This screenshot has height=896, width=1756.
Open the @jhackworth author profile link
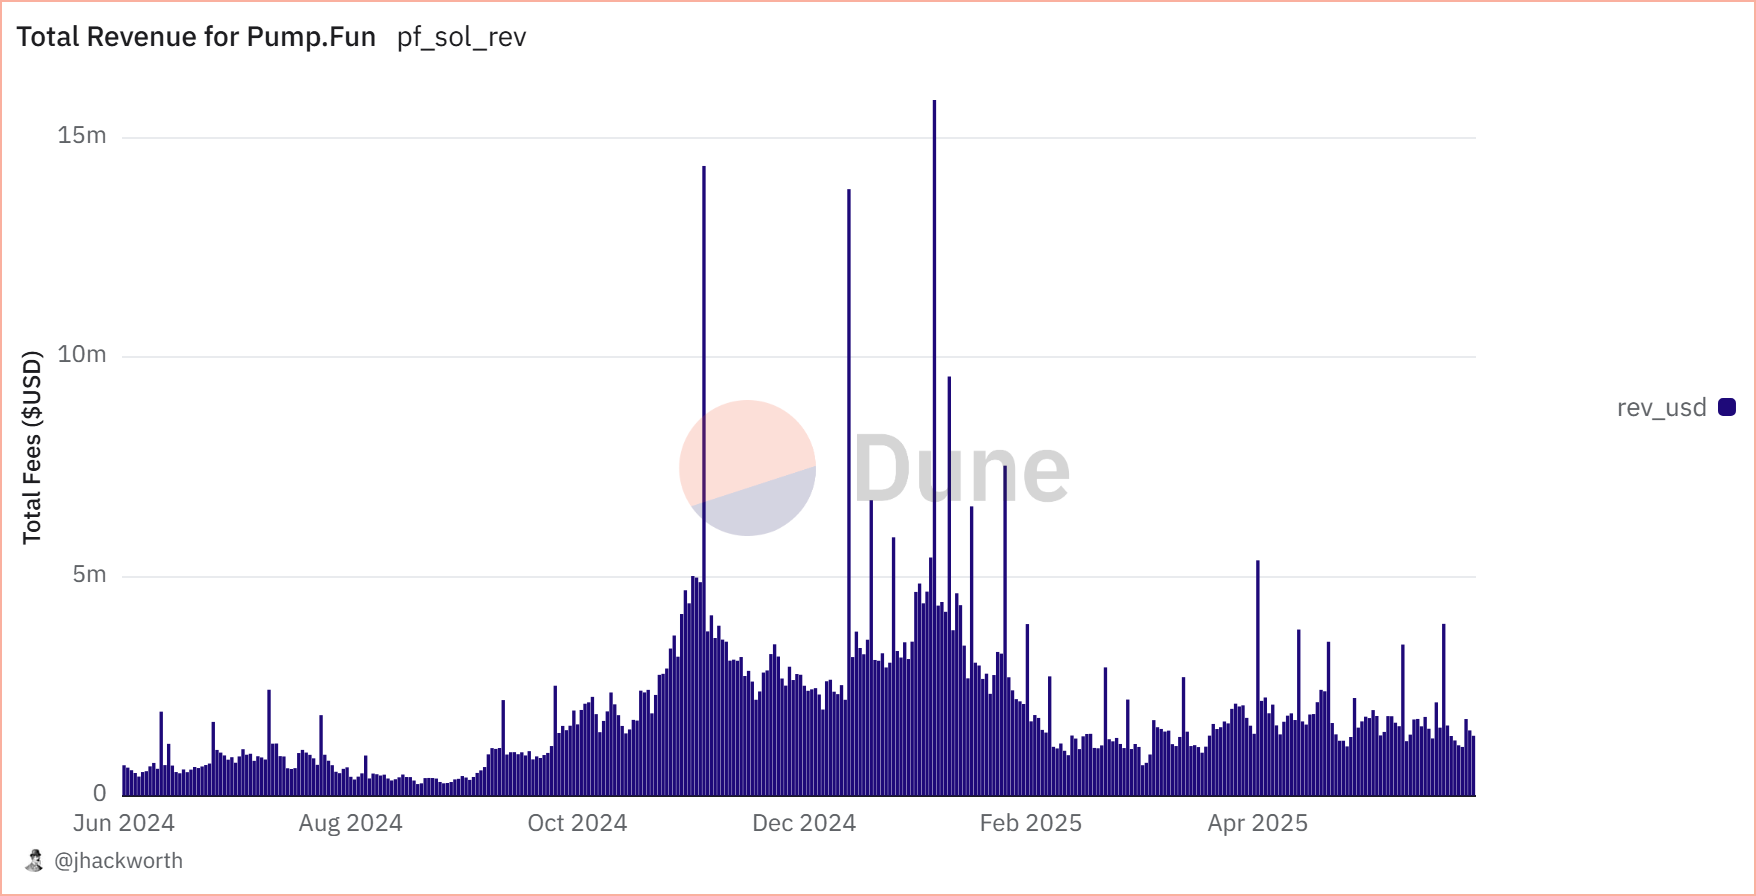[x=118, y=861]
